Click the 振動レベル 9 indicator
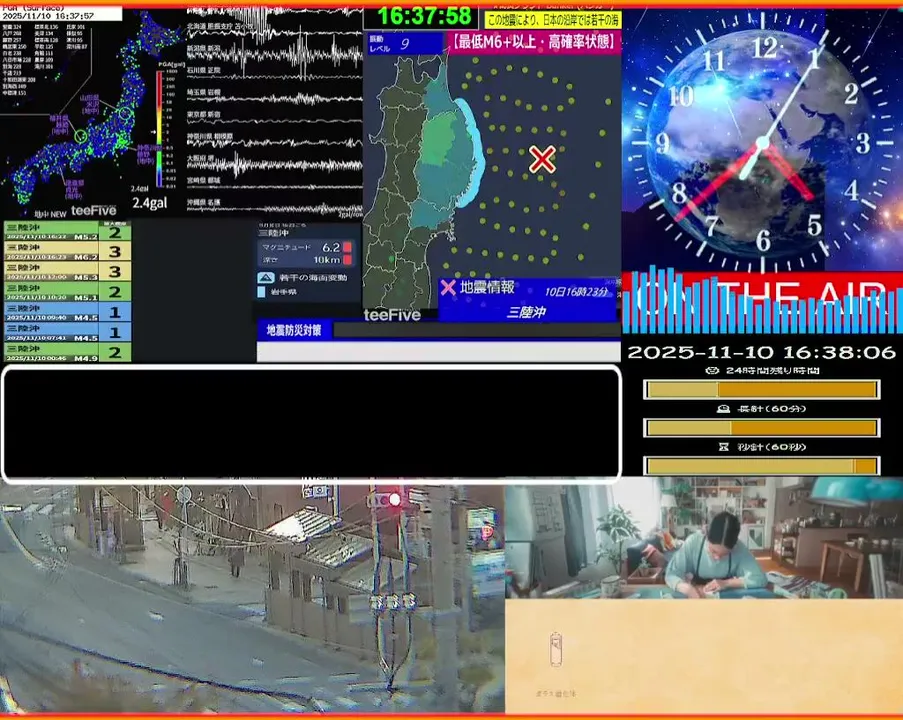This screenshot has width=903, height=720. pyautogui.click(x=405, y=43)
